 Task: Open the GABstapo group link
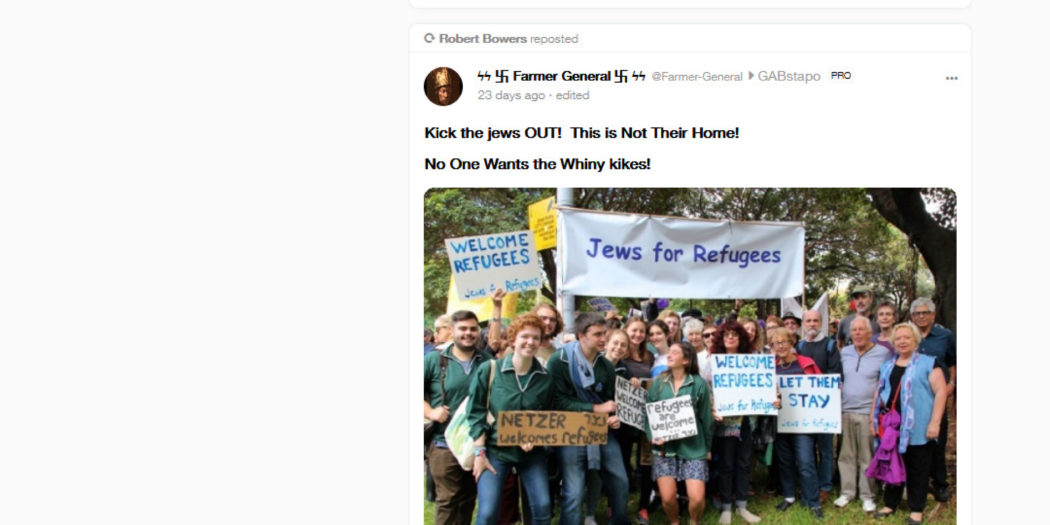789,76
